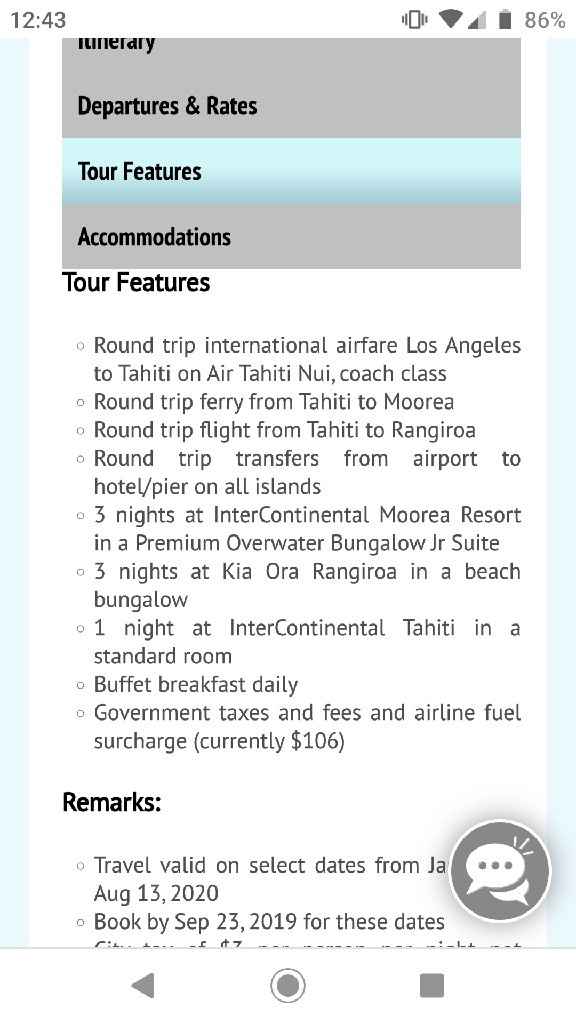Expand the Accommodations section
Viewport: 576px width, 1024px height.
[291, 237]
